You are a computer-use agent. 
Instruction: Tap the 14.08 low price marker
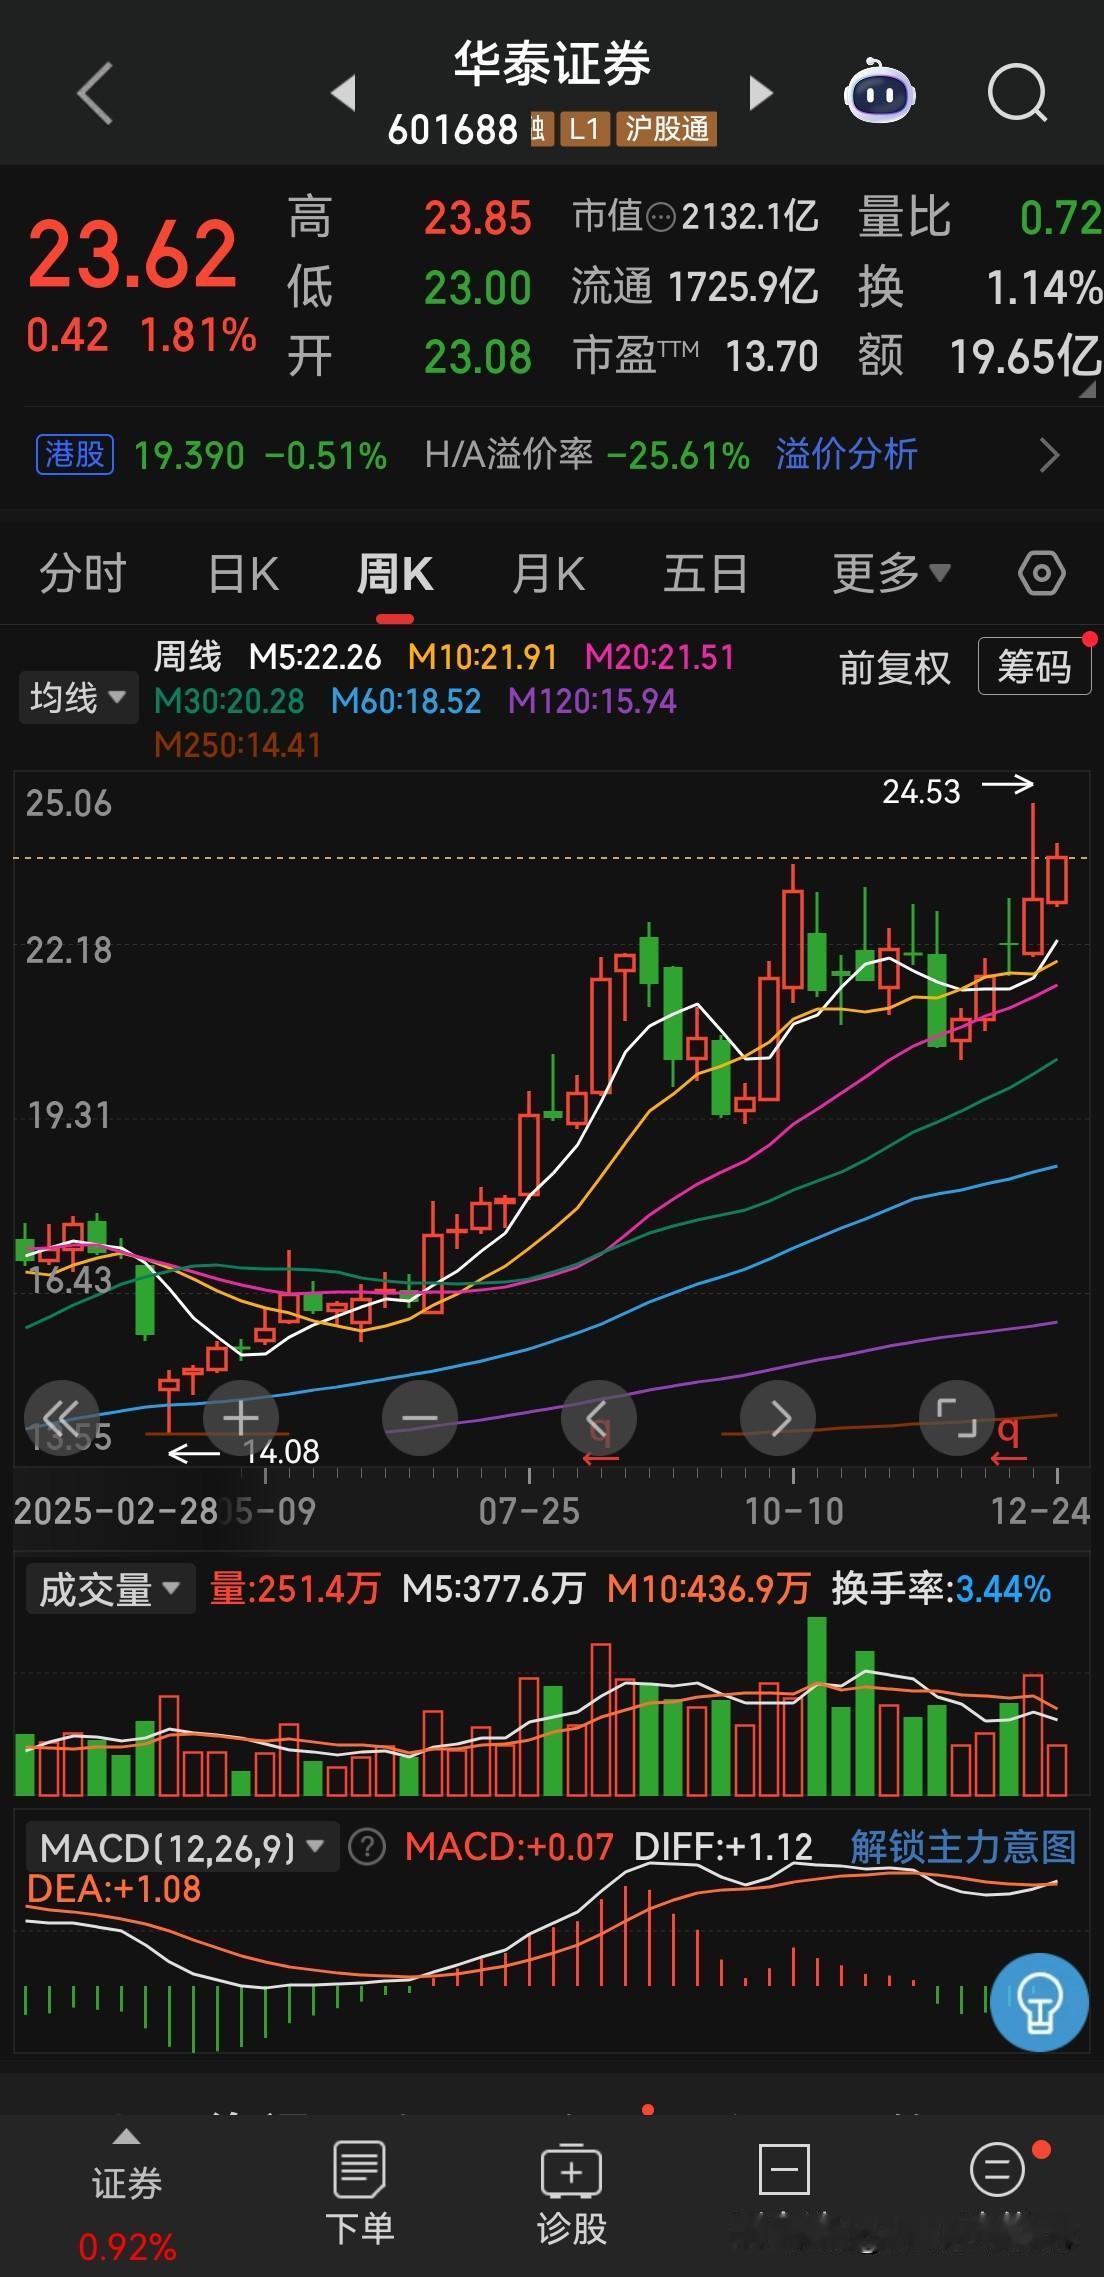281,1451
